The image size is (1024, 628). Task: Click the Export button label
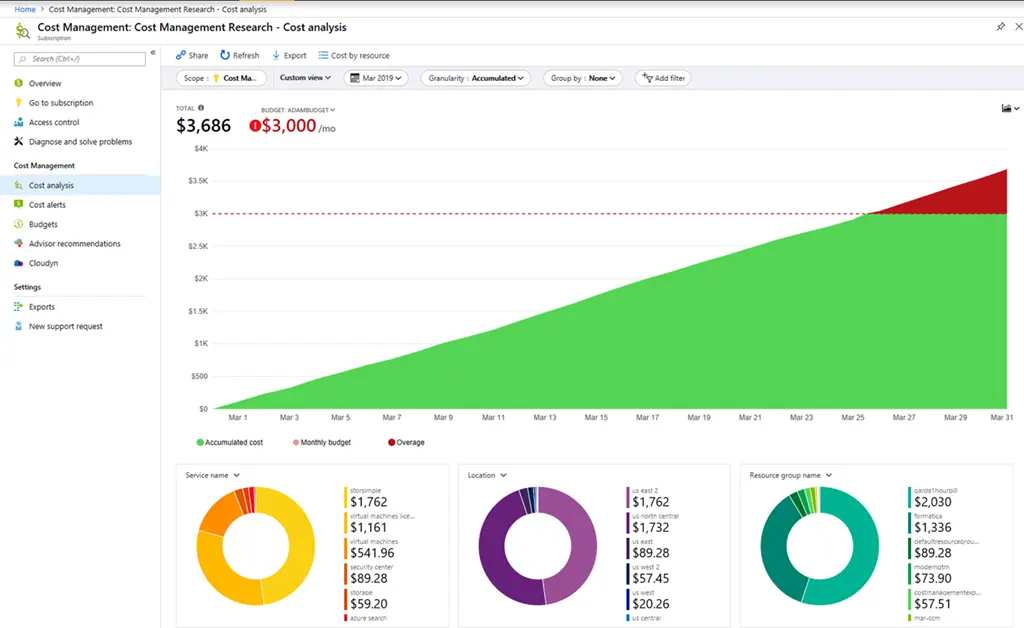click(295, 55)
